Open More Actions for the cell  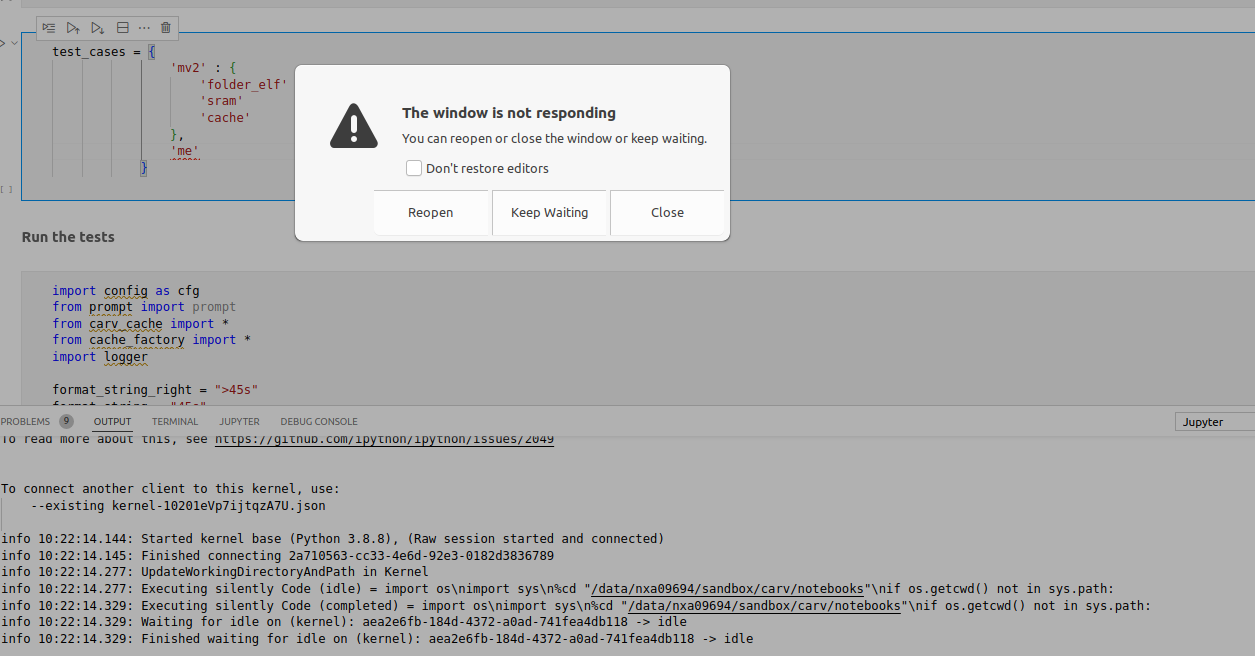point(146,27)
